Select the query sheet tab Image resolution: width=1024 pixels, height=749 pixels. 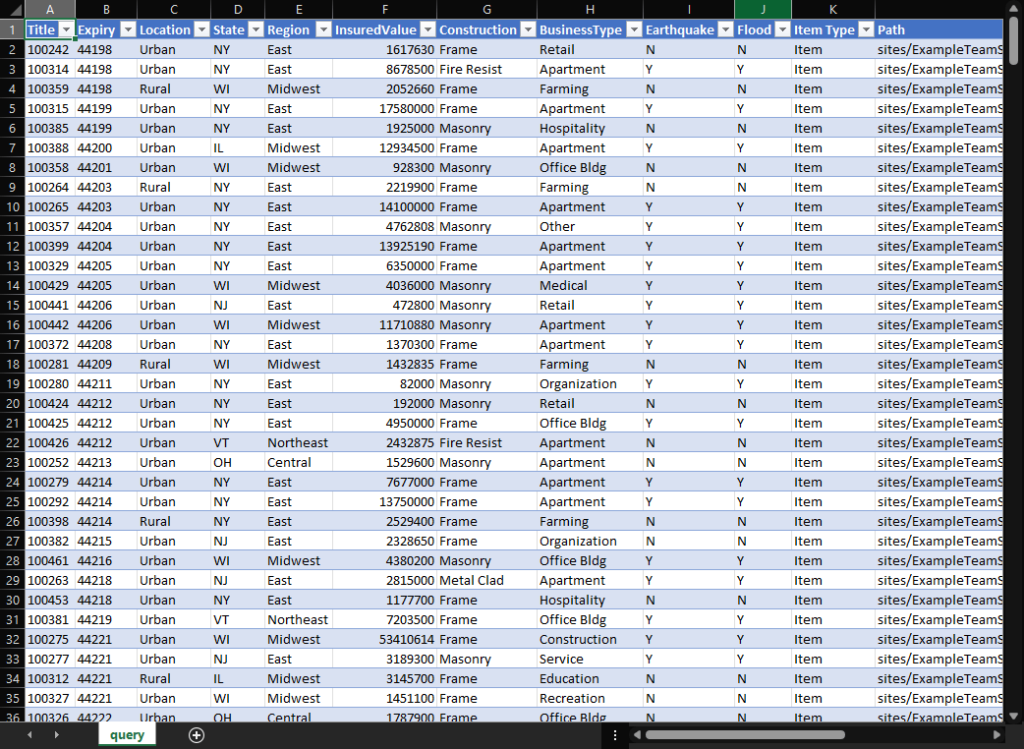[x=127, y=735]
